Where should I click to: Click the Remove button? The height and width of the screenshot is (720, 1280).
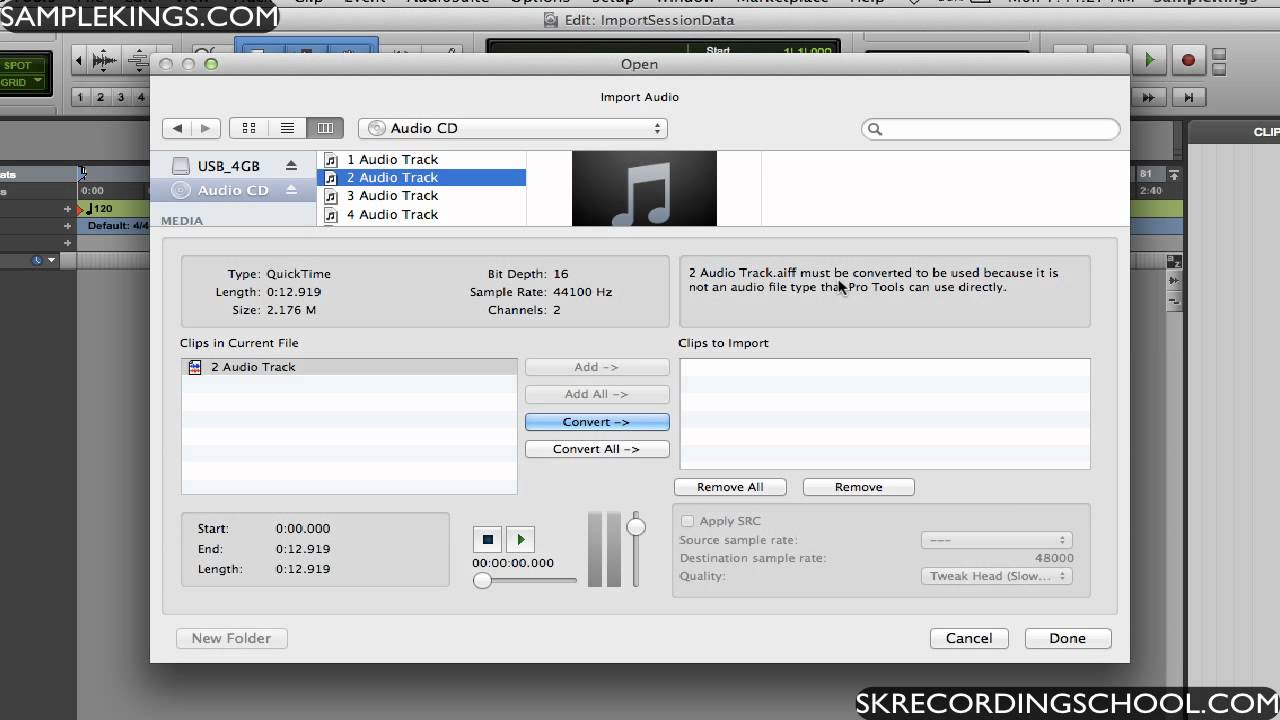pyautogui.click(x=859, y=487)
